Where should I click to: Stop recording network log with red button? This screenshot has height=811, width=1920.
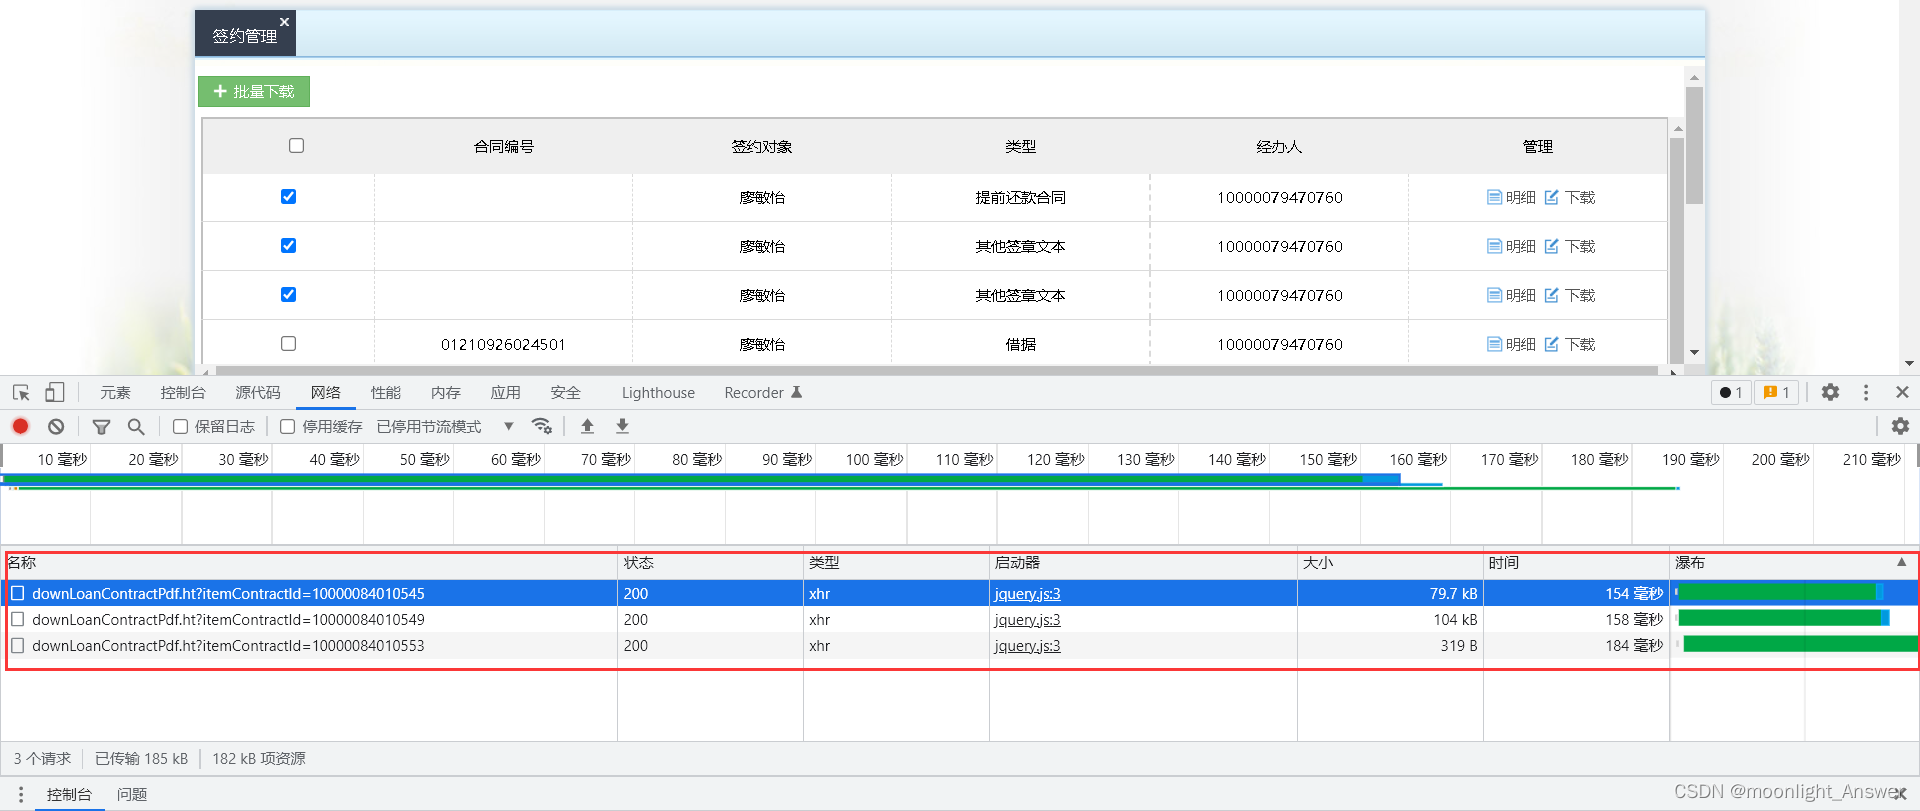click(20, 426)
